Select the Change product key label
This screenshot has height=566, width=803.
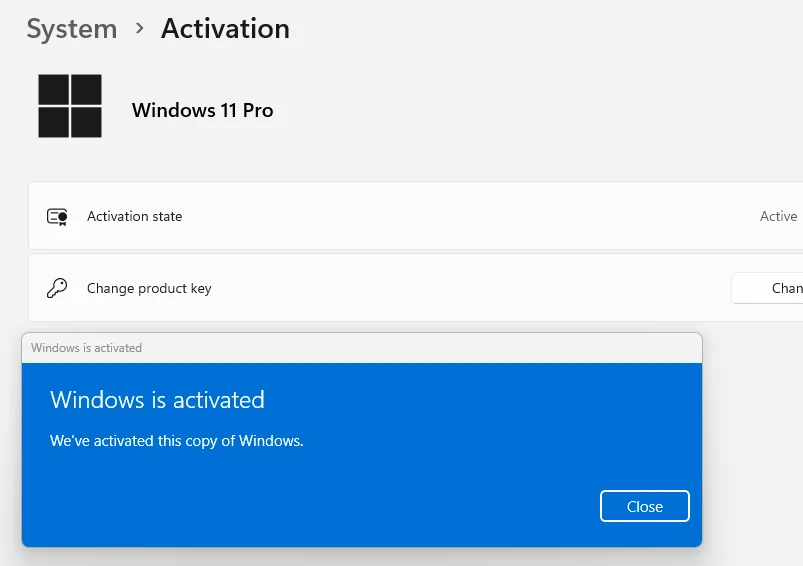tap(149, 288)
